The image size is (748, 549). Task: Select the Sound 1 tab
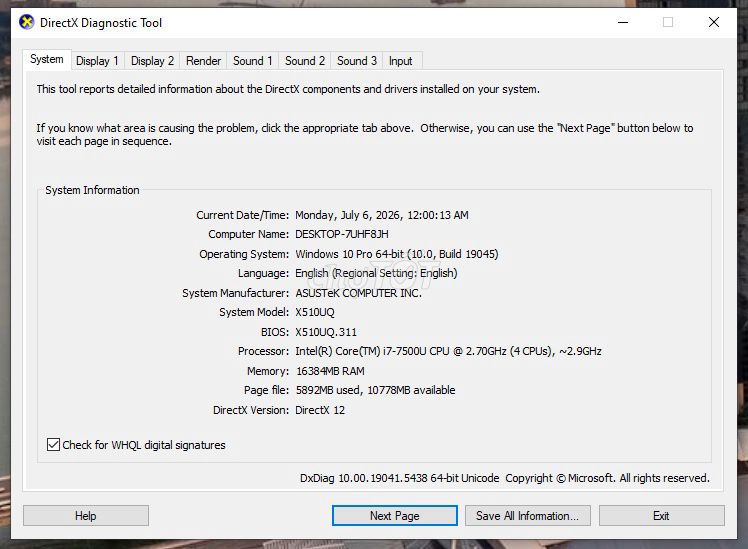(252, 61)
